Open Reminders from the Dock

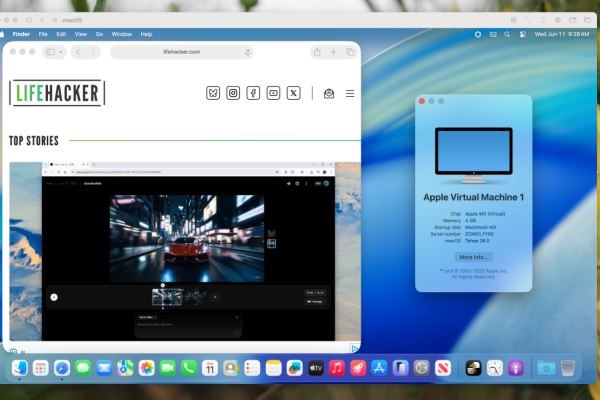pyautogui.click(x=252, y=368)
